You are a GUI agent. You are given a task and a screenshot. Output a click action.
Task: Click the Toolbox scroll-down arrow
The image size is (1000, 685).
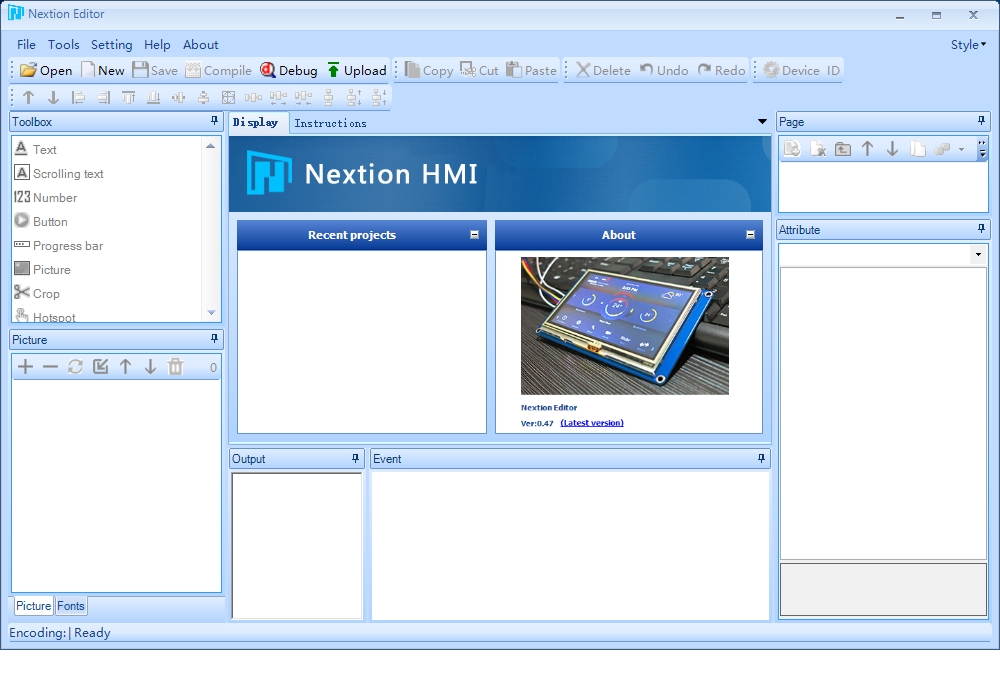211,313
